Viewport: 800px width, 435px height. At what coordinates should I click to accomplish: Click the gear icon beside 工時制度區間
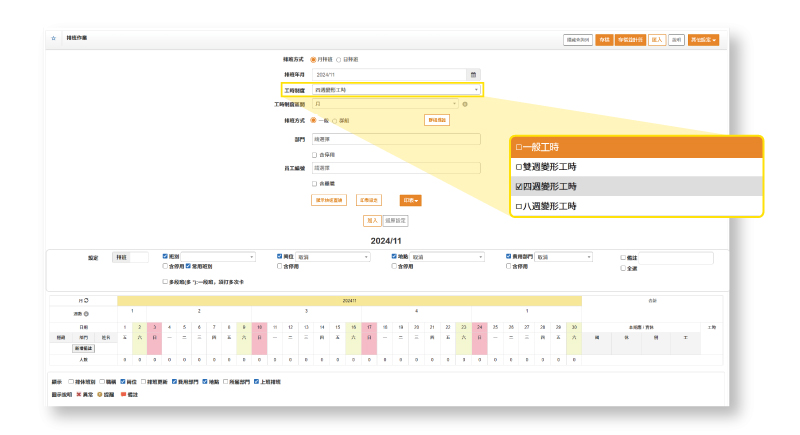[x=465, y=104]
